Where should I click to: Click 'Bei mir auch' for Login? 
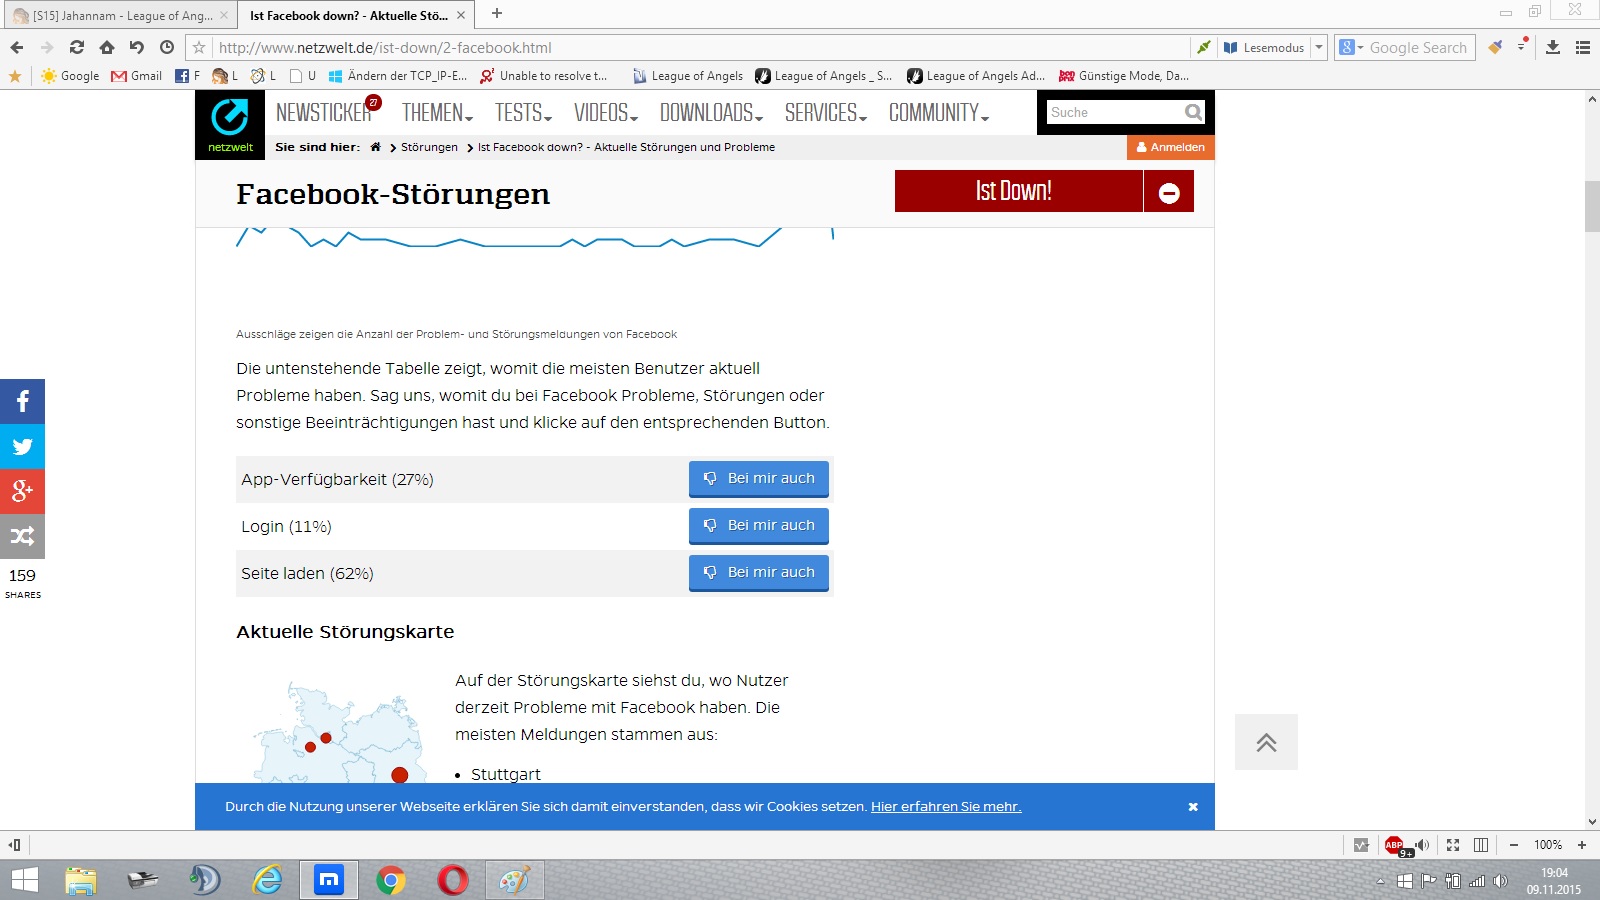[759, 525]
